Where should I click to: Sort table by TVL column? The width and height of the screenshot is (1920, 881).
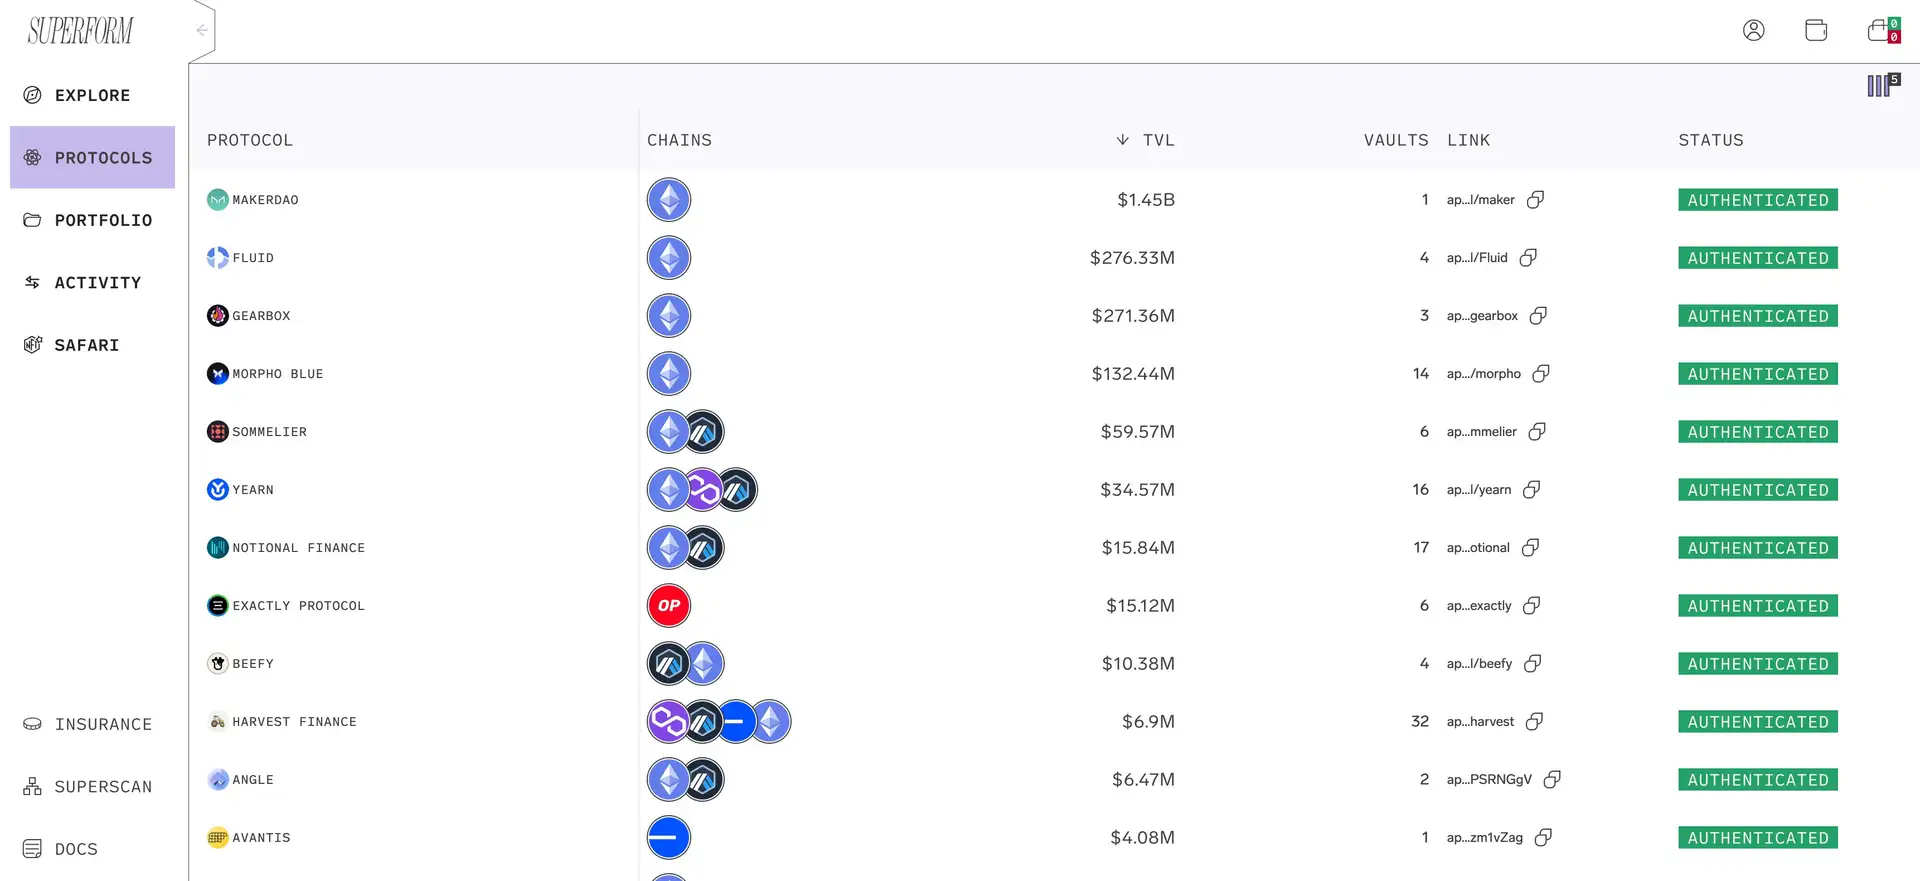click(x=1146, y=141)
